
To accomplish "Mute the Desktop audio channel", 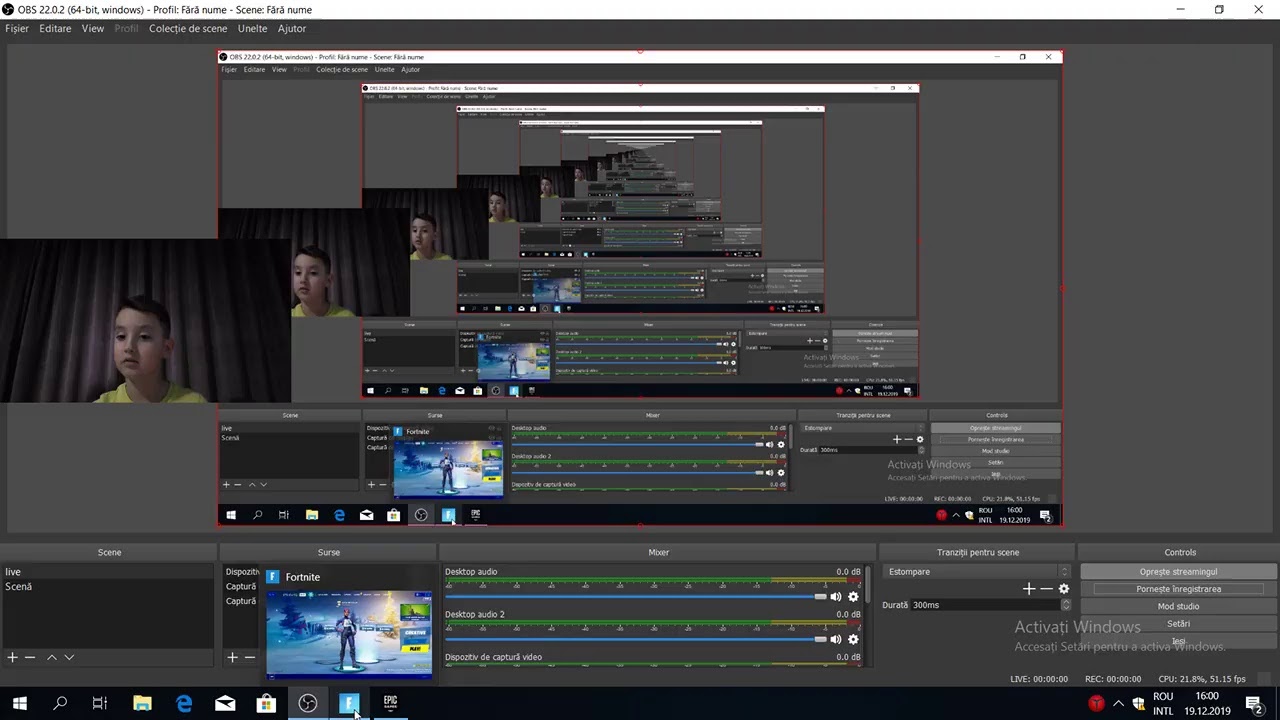I will [x=836, y=597].
